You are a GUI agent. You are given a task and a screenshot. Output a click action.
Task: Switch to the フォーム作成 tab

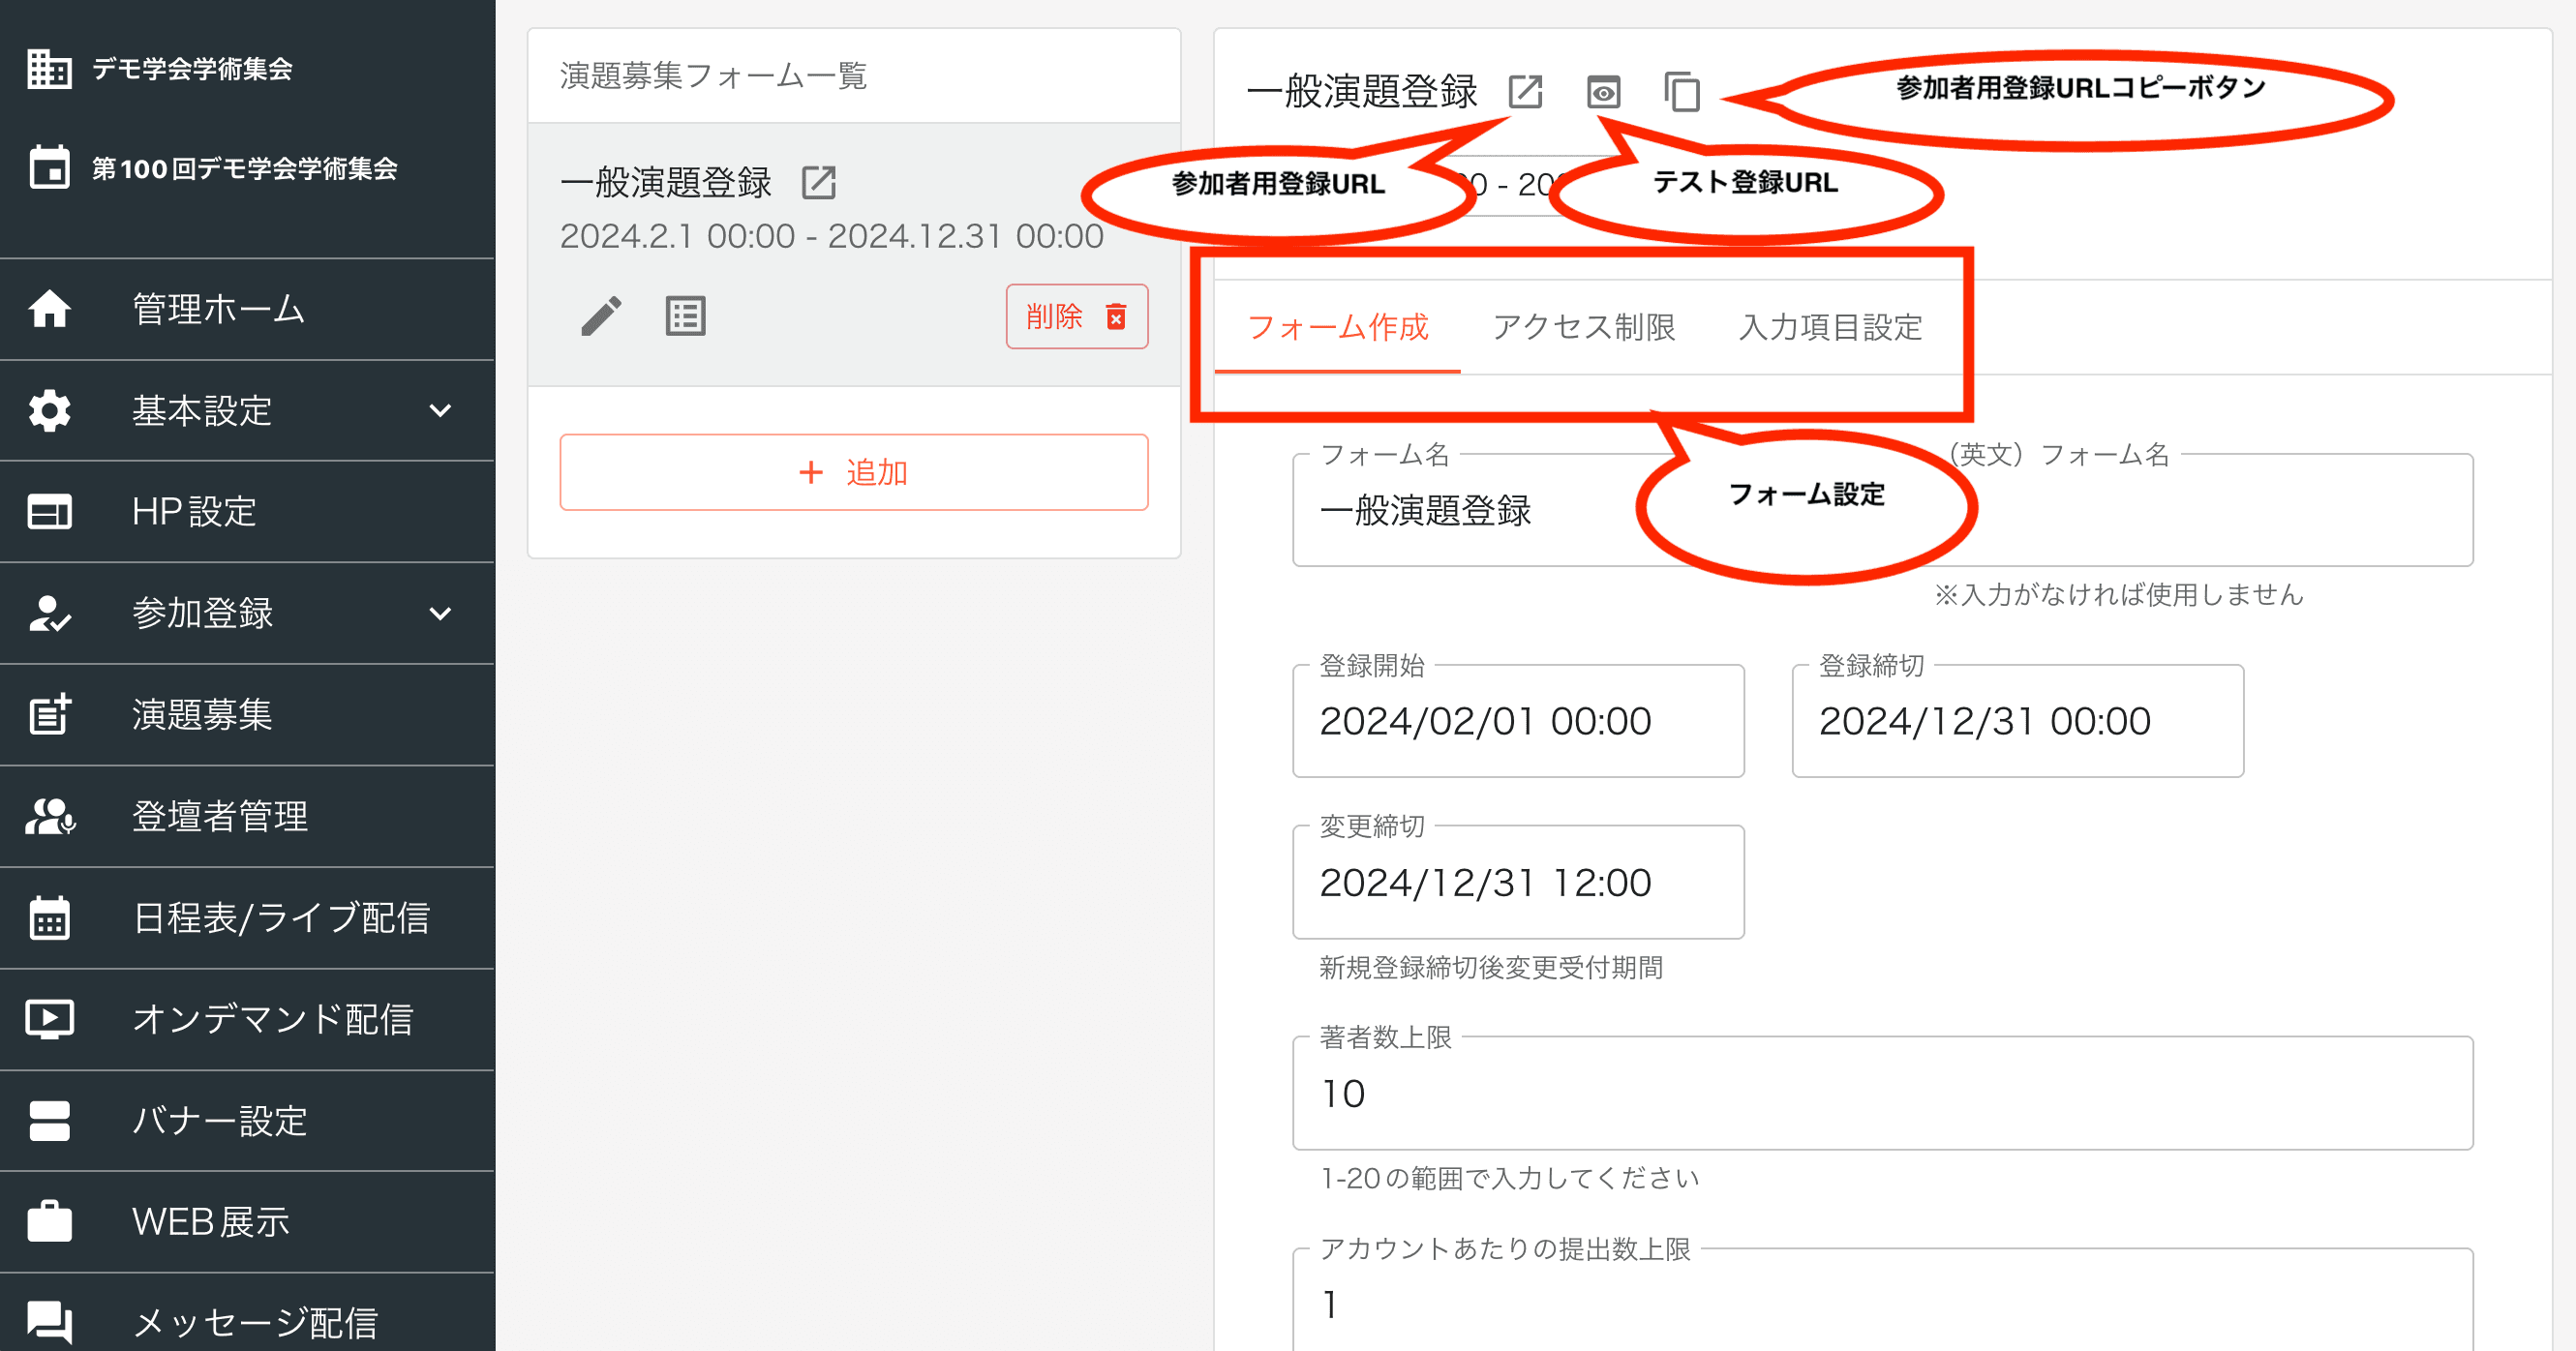coord(1337,327)
